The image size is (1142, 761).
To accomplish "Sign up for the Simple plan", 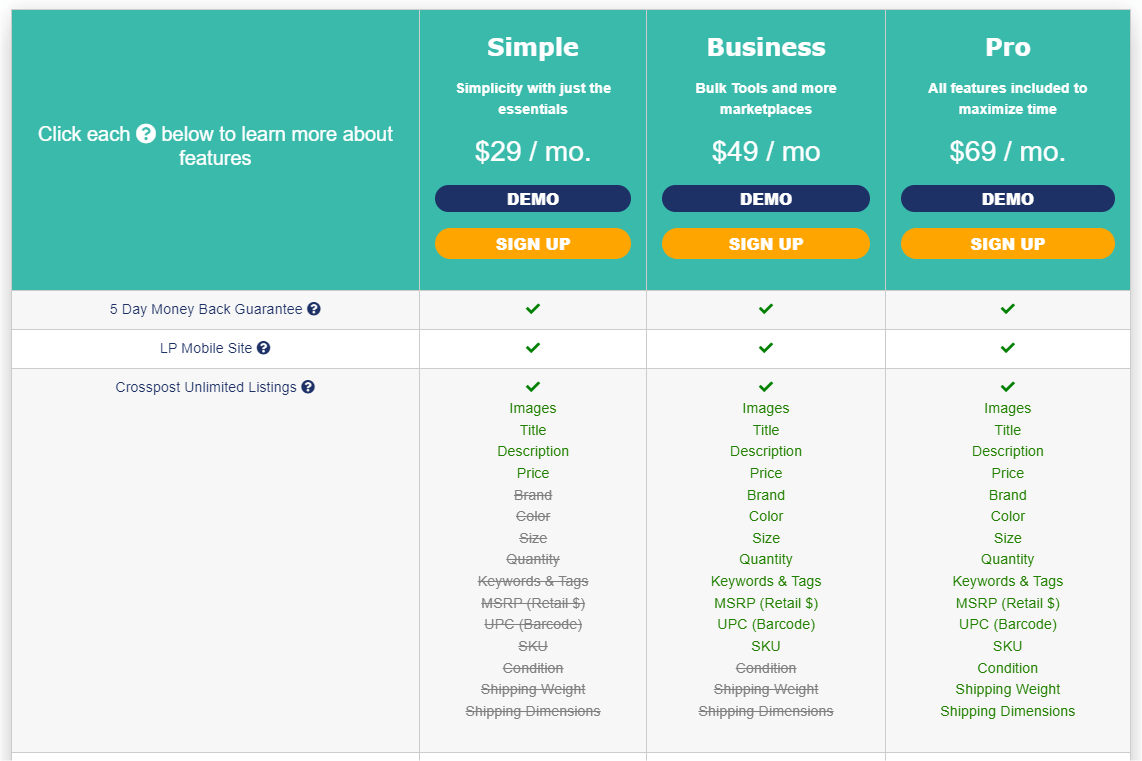I will coord(533,244).
